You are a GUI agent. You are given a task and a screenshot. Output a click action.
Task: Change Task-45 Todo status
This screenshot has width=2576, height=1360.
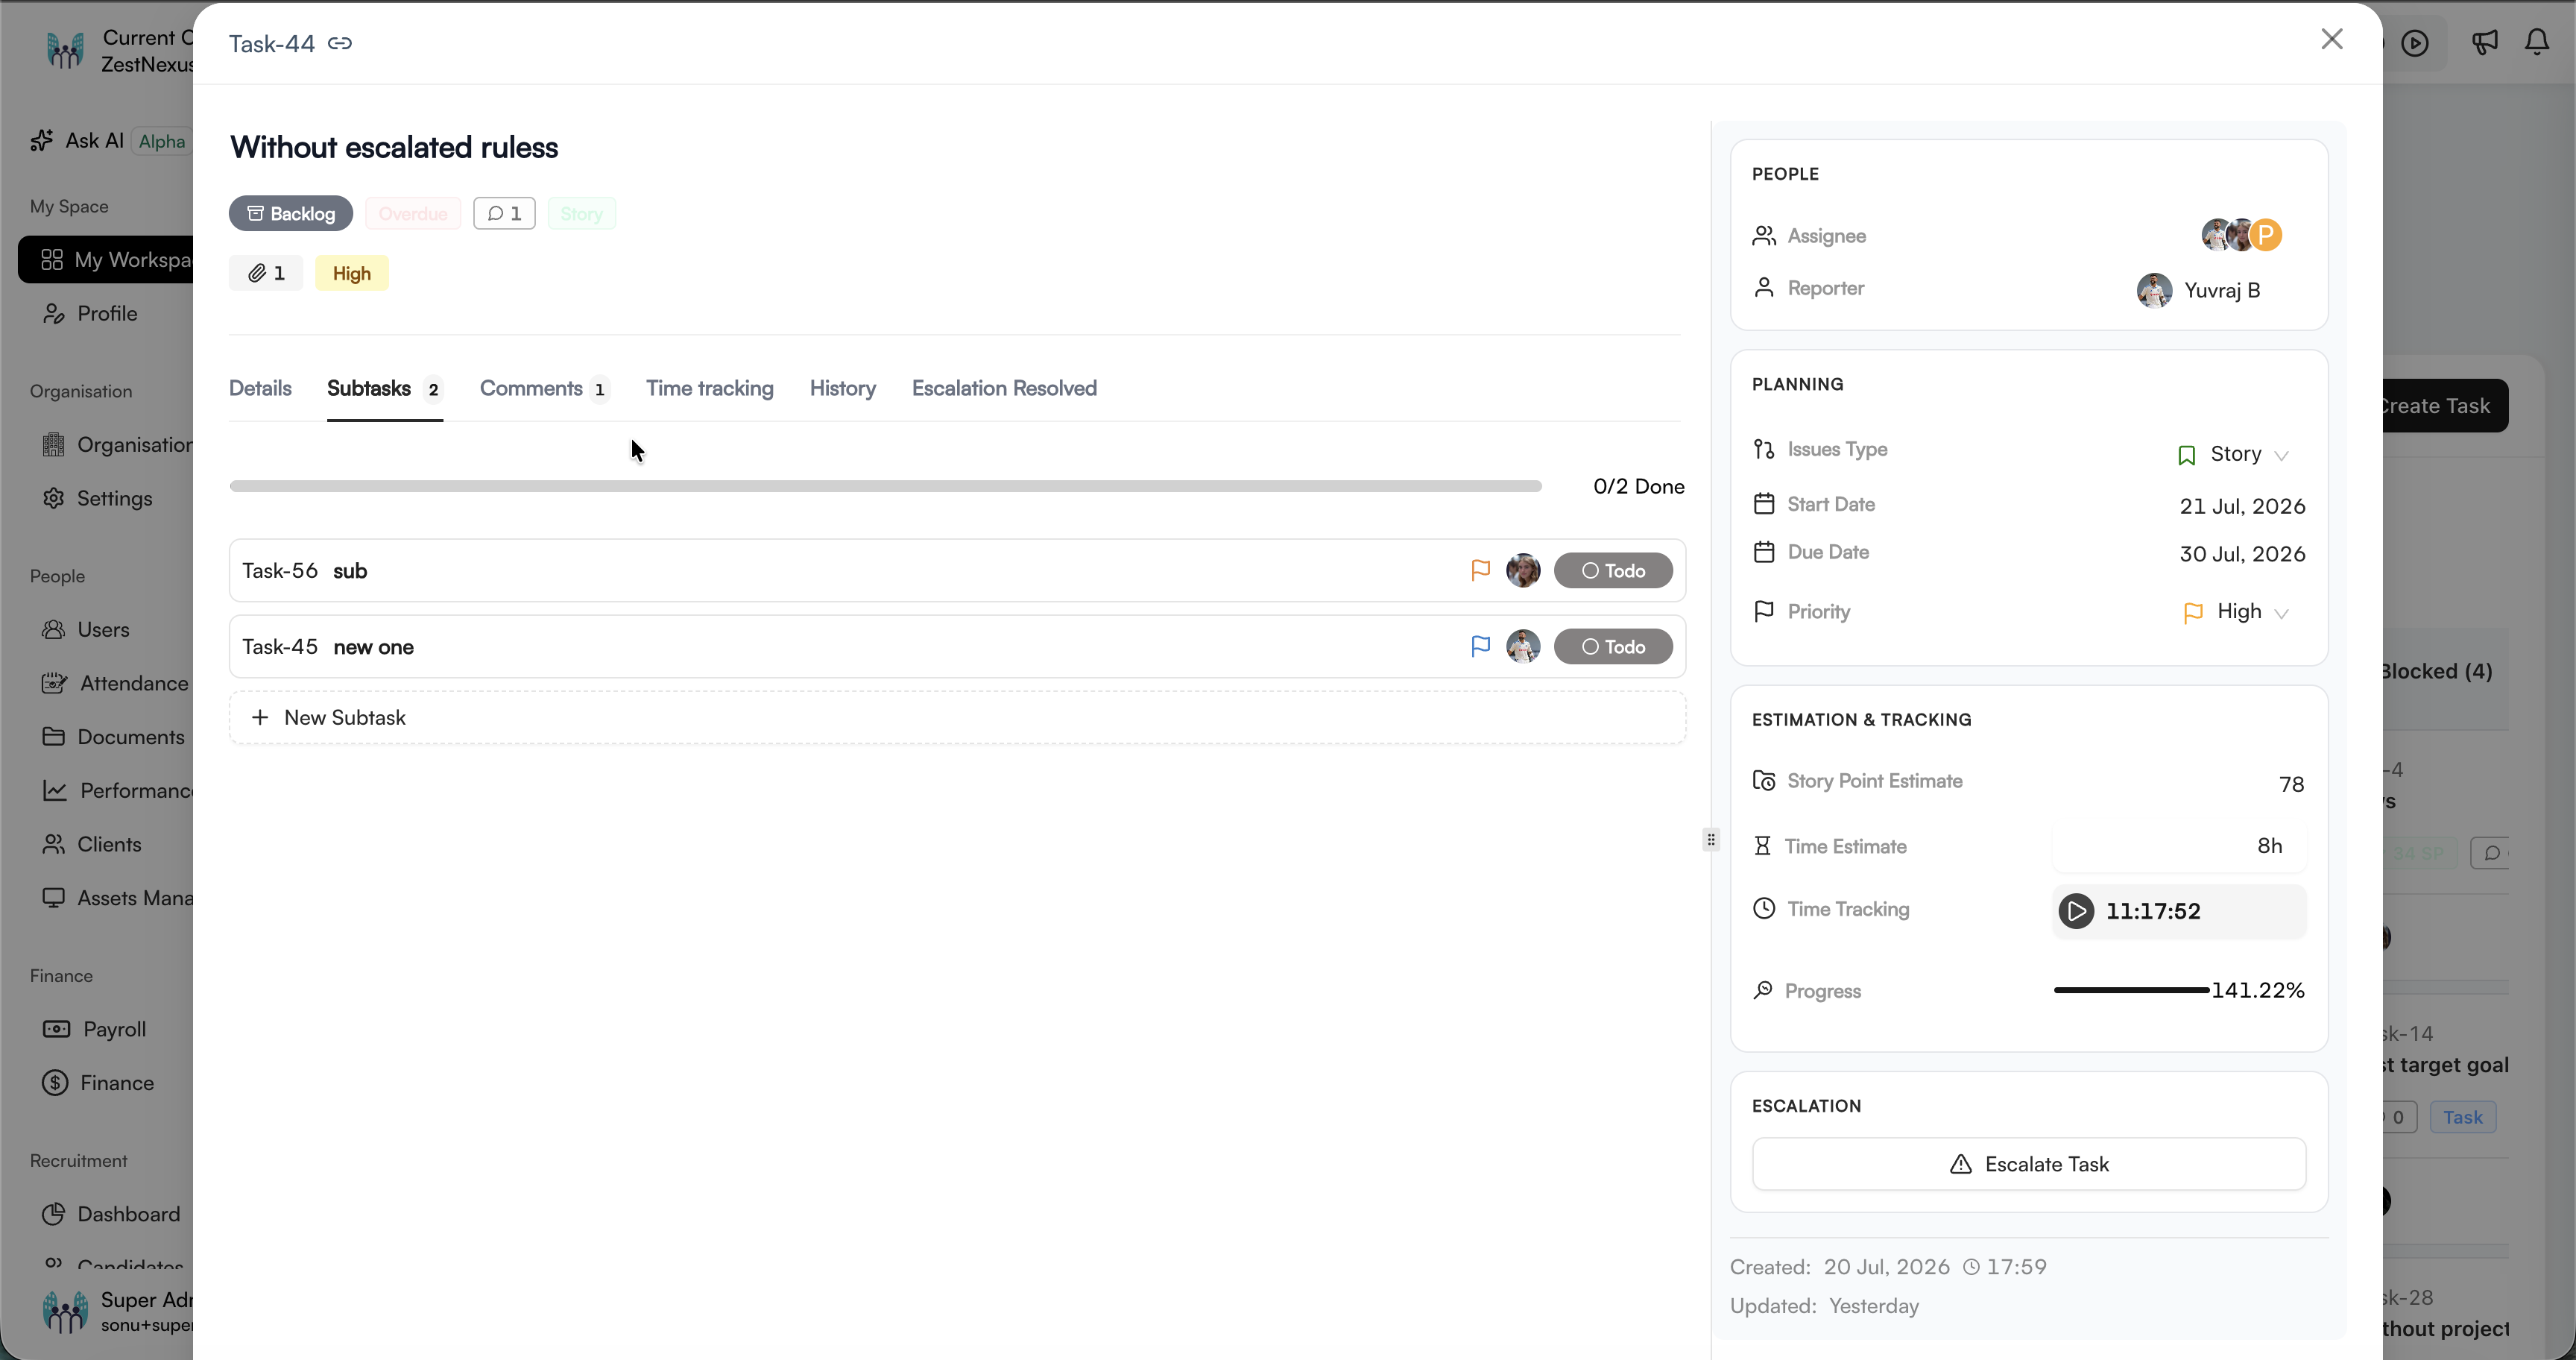(1613, 647)
